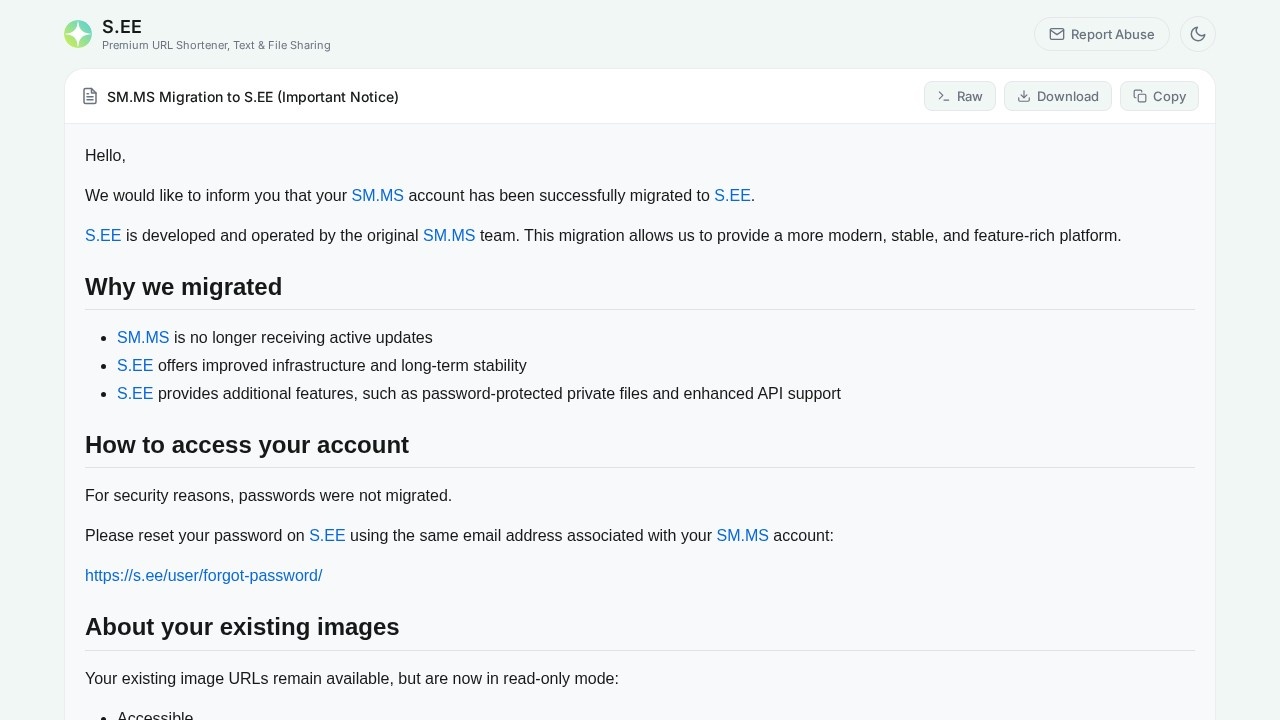Image resolution: width=1280 pixels, height=720 pixels.
Task: Click SM.MS link before 'team' text
Action: tap(449, 236)
